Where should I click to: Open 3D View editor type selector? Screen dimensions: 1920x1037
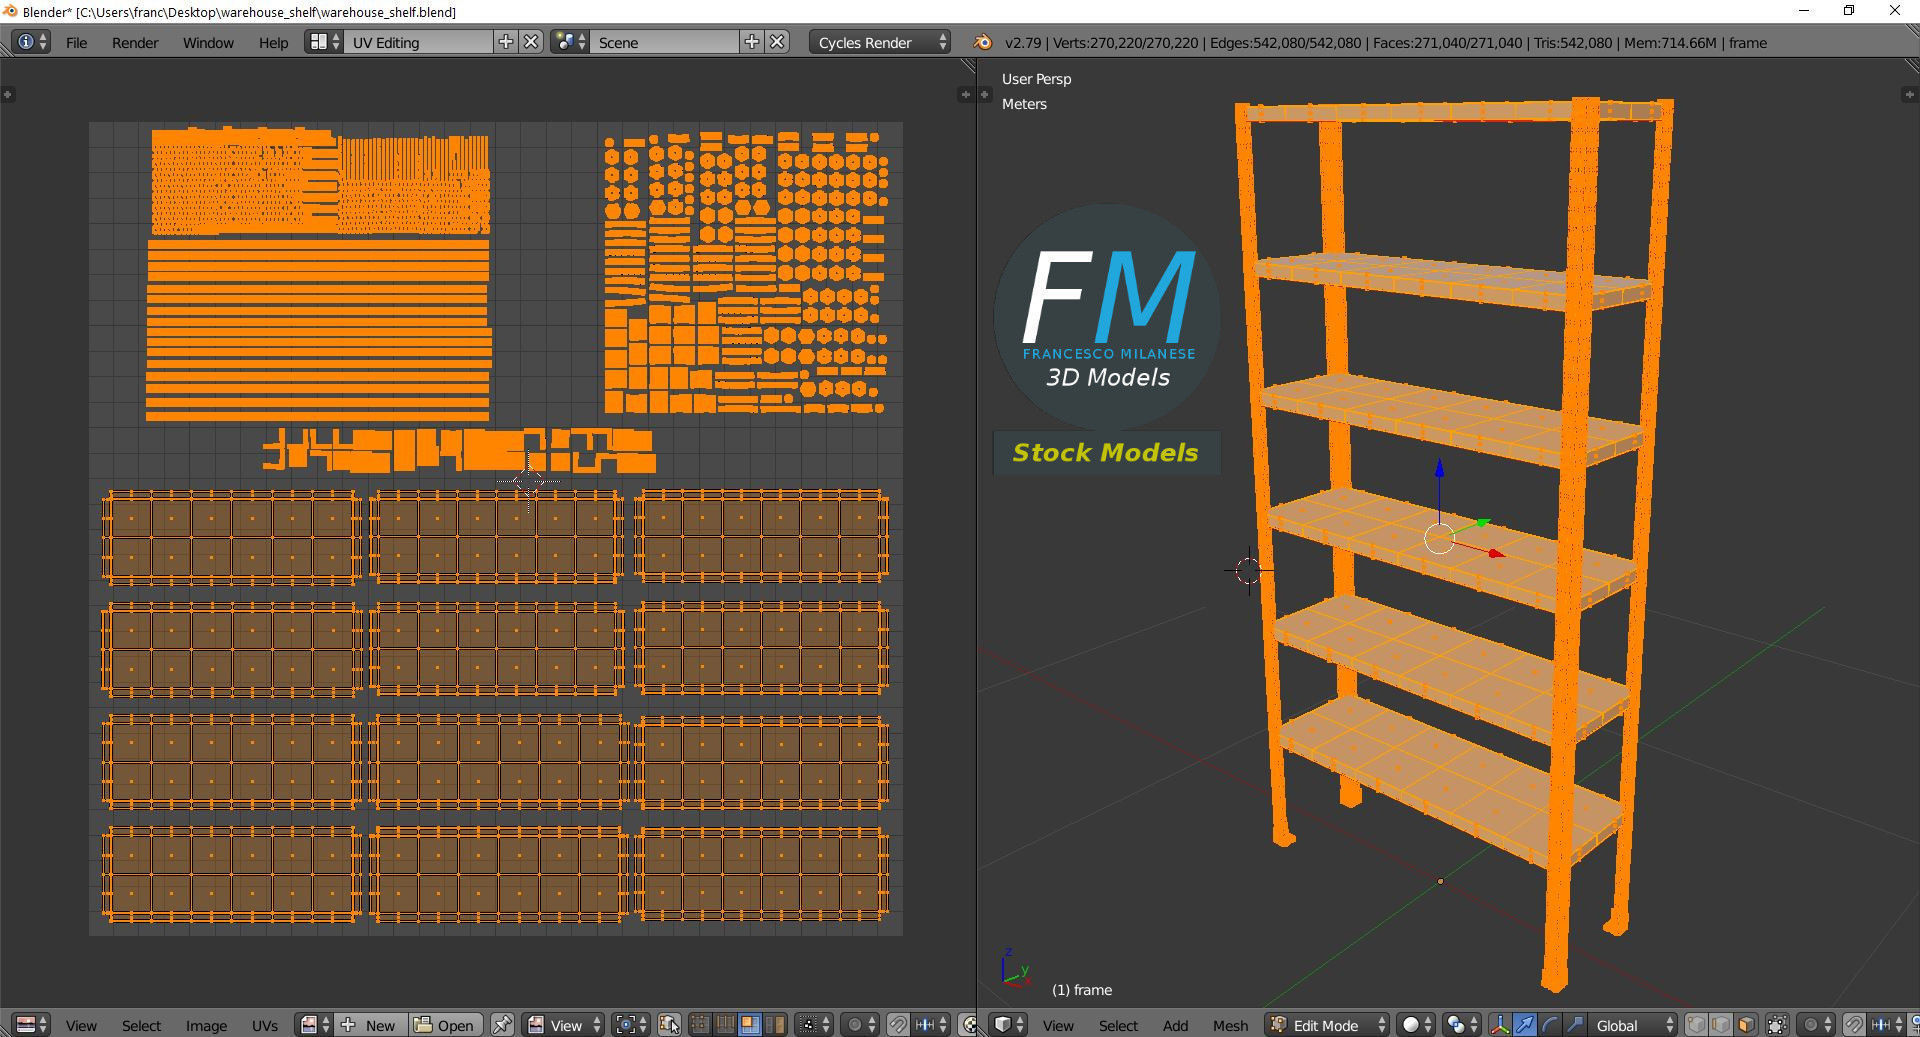[x=1008, y=1025]
